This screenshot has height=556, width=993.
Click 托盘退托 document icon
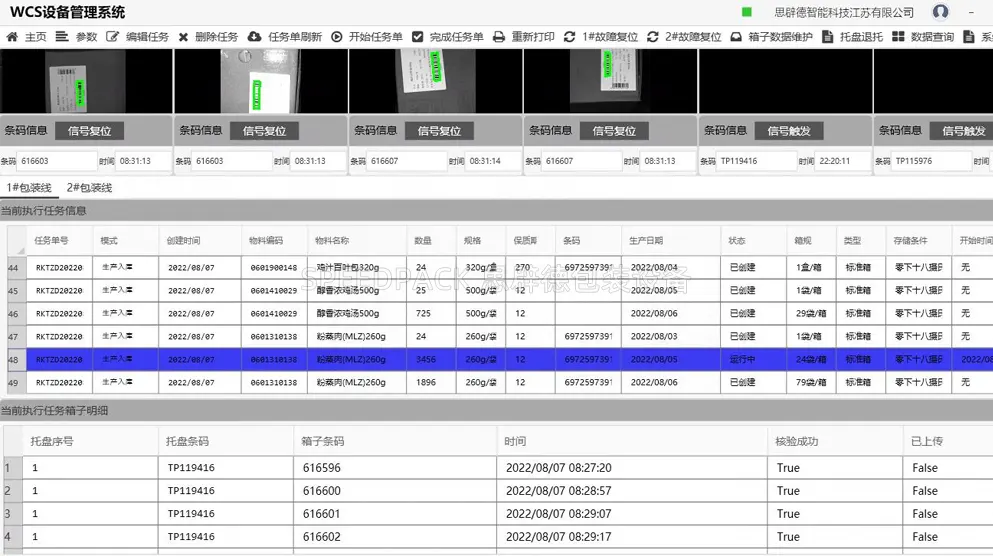(827, 37)
